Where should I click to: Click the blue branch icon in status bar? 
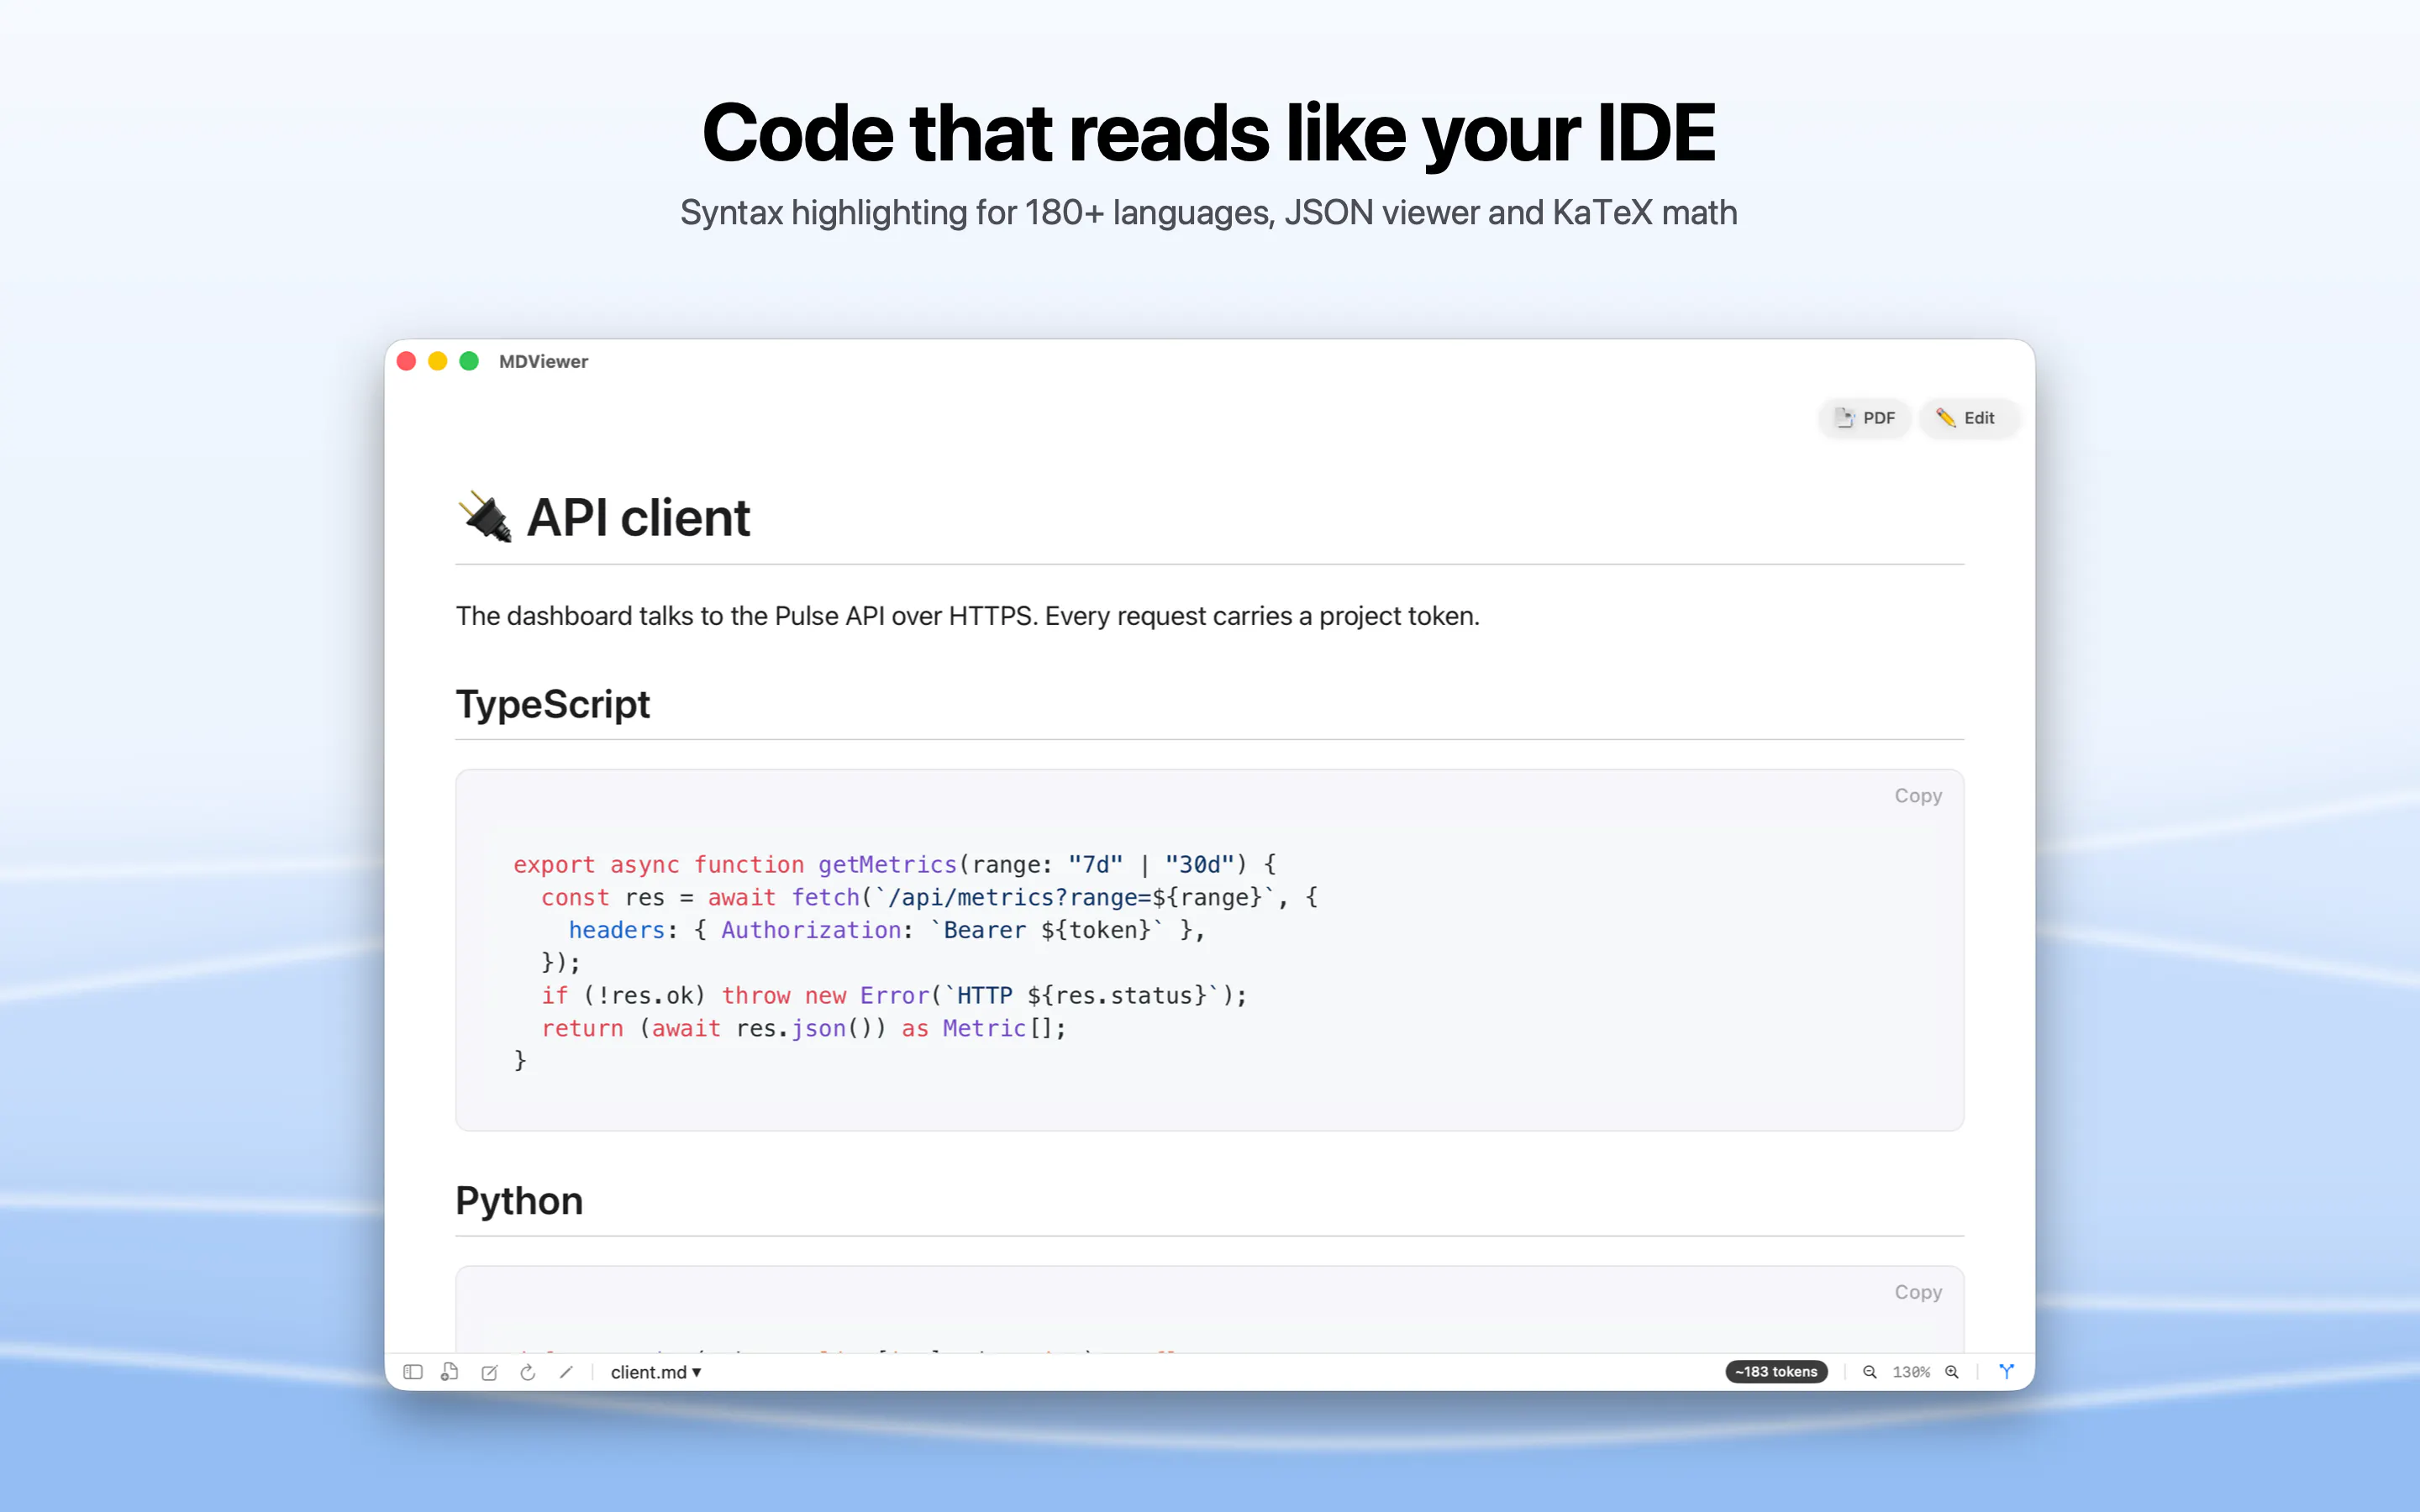(2006, 1371)
